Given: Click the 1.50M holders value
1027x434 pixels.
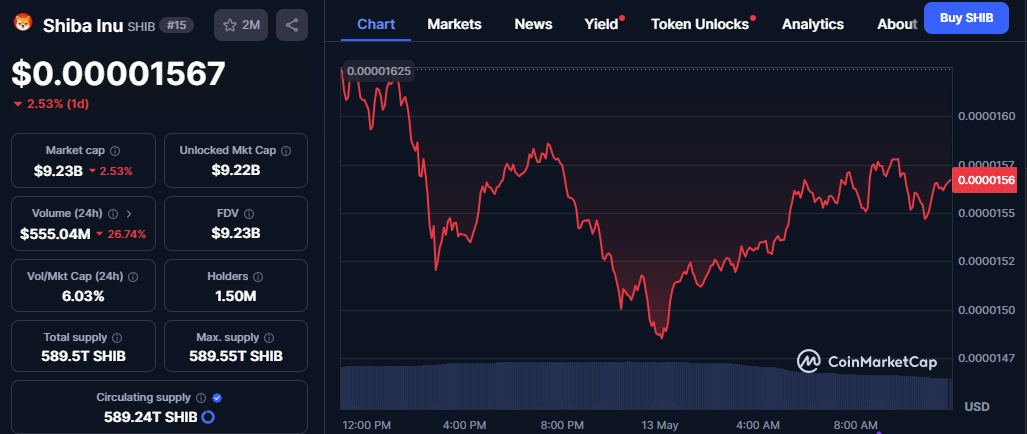Looking at the screenshot, I should (x=236, y=296).
